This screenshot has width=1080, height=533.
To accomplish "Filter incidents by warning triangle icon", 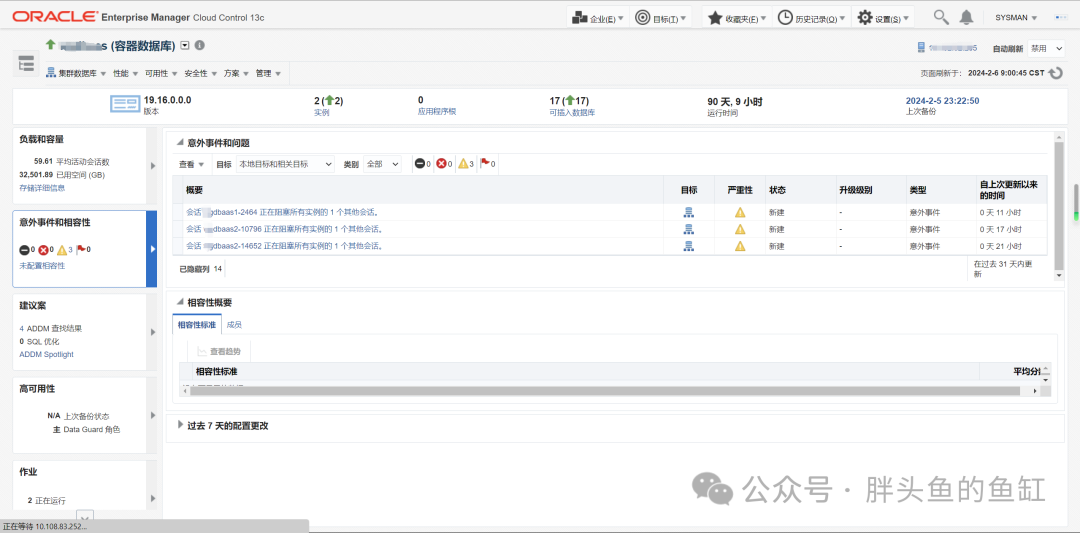I will click(464, 164).
